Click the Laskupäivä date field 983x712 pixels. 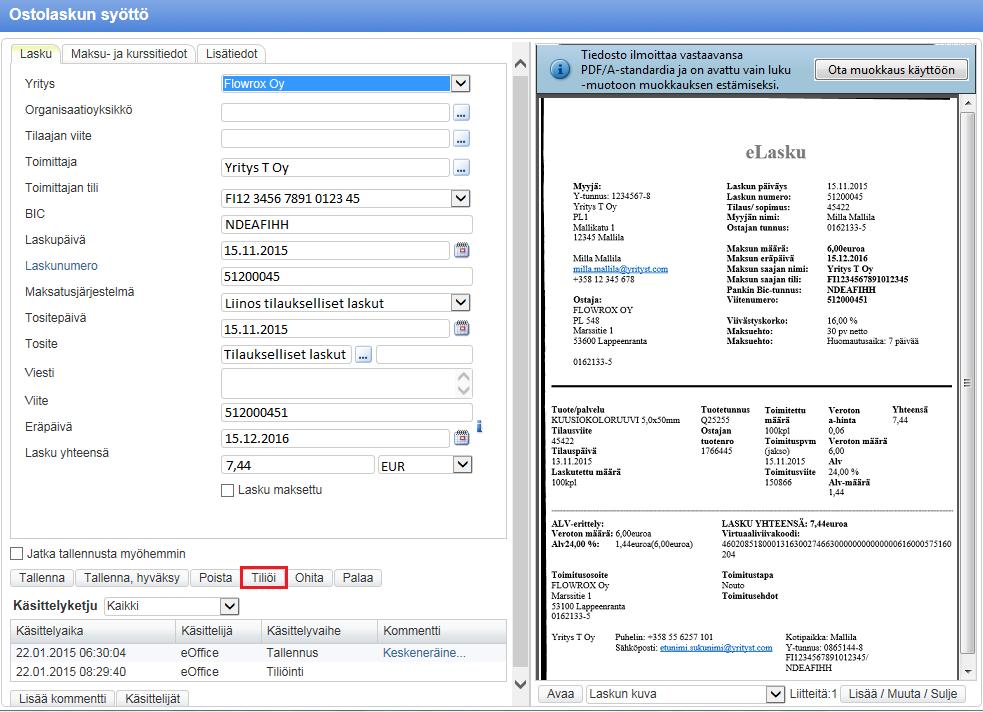tap(335, 250)
